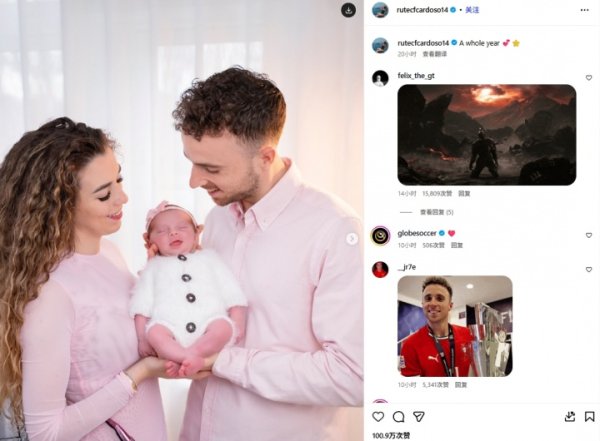Click the download icon on the photo
Viewport: 600px width, 441px height.
click(348, 10)
